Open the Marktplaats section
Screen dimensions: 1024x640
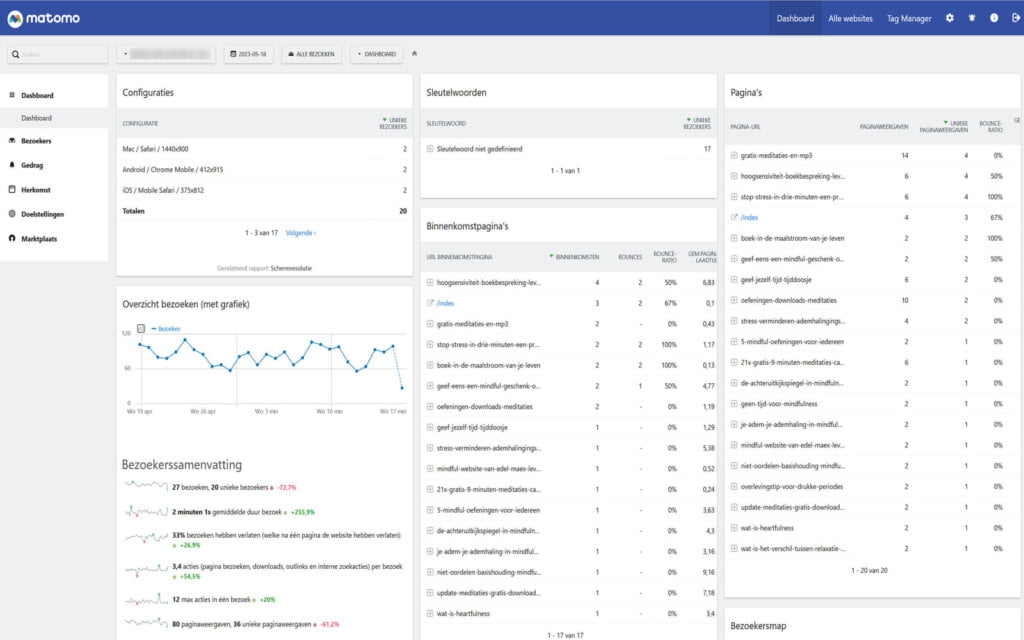(x=14, y=238)
